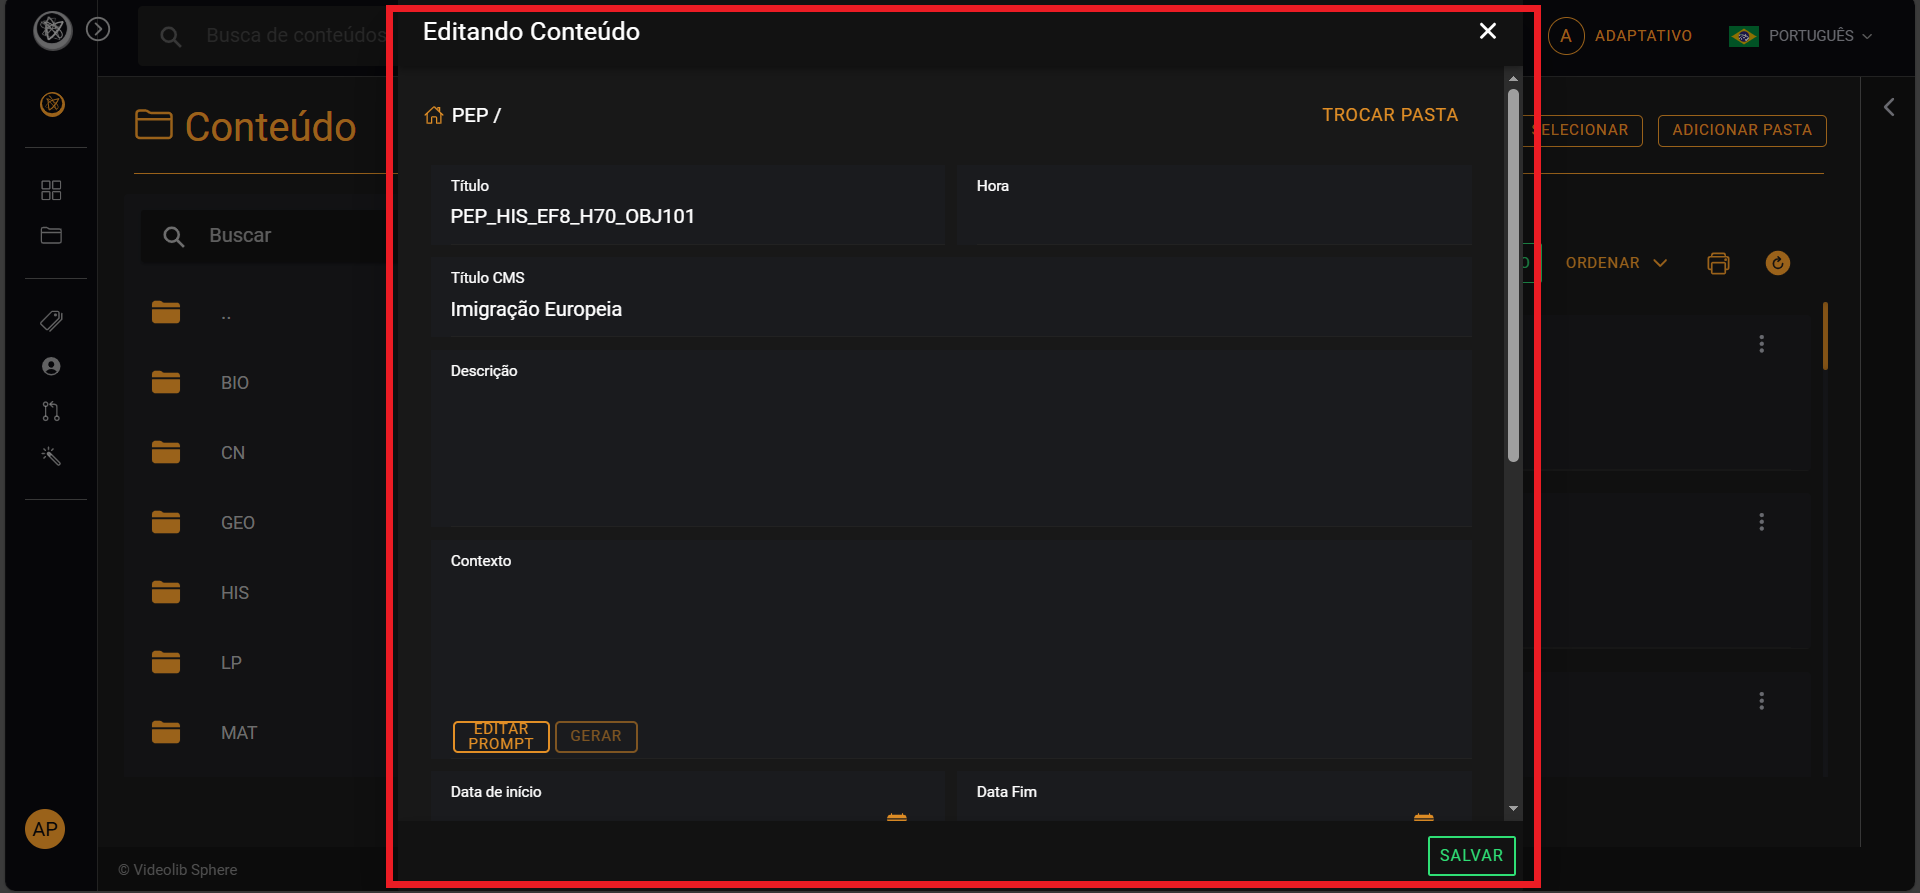Click the AP user avatar
This screenshot has height=893, width=1920.
tap(45, 829)
